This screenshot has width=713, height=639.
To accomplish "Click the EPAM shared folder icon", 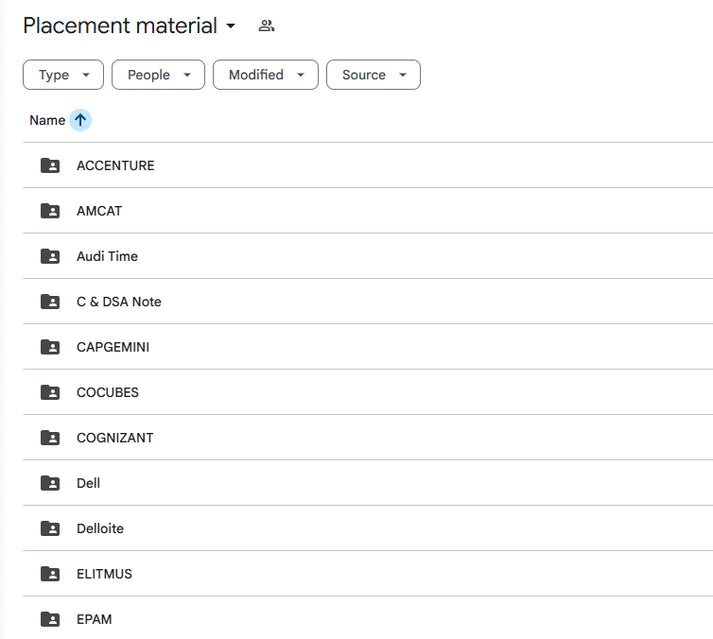I will (50, 619).
